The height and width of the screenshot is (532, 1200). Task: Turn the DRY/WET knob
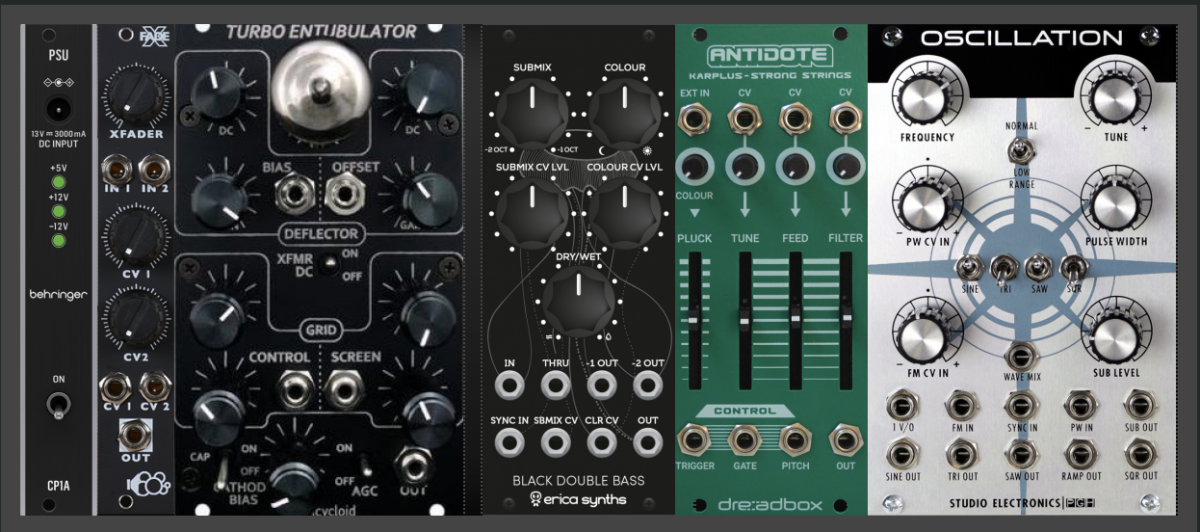tap(579, 301)
